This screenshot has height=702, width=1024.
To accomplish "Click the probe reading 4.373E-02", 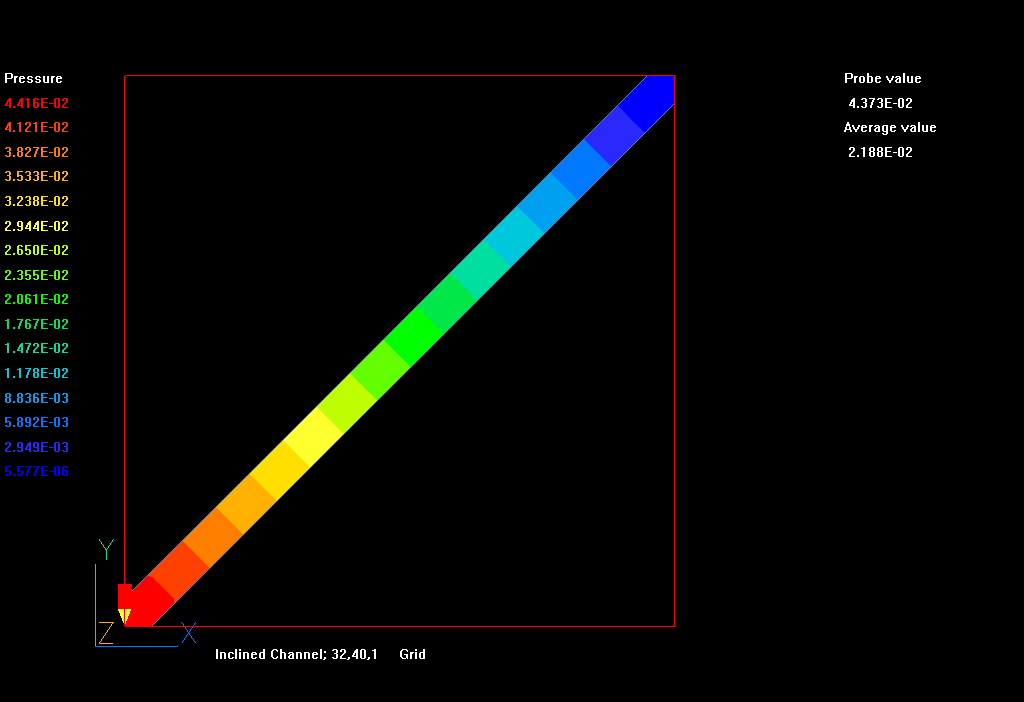I will coord(880,103).
